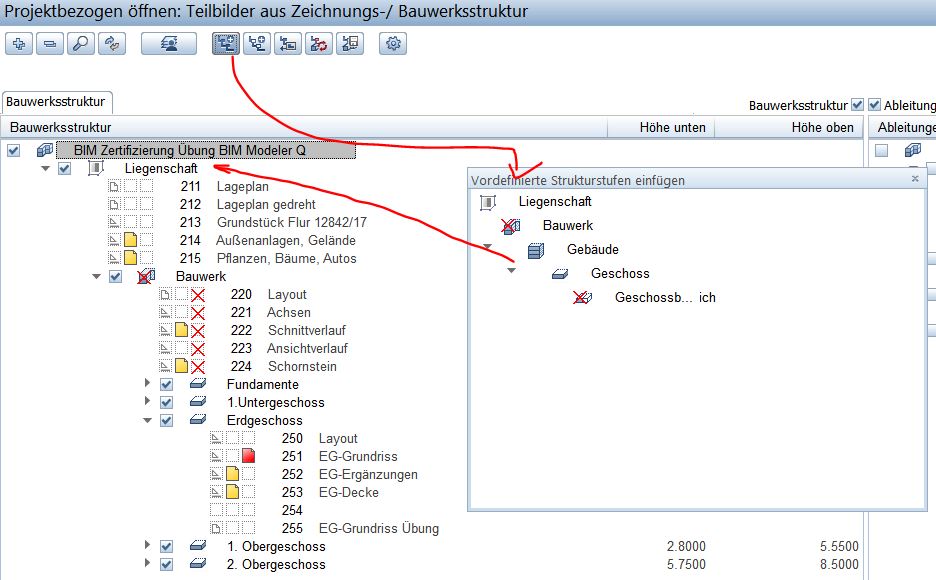
Task: Click the red update structure toolbar icon
Action: (319, 44)
